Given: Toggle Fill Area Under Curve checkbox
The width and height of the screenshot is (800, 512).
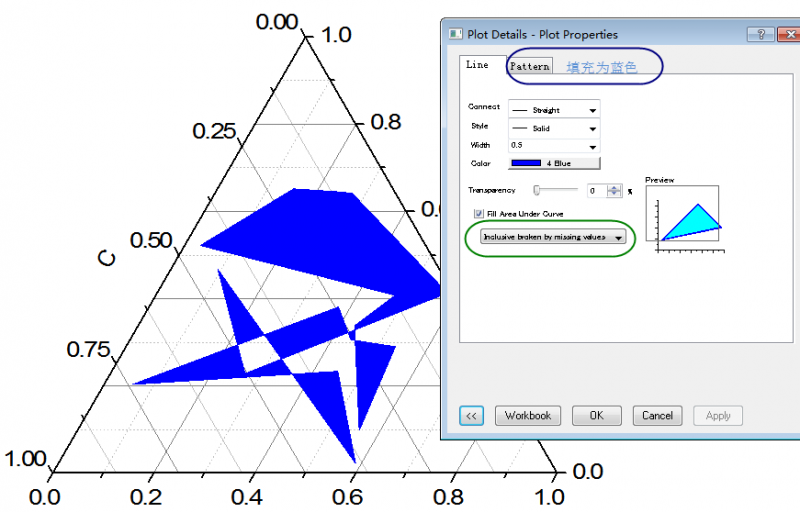Looking at the screenshot, I should click(x=479, y=214).
